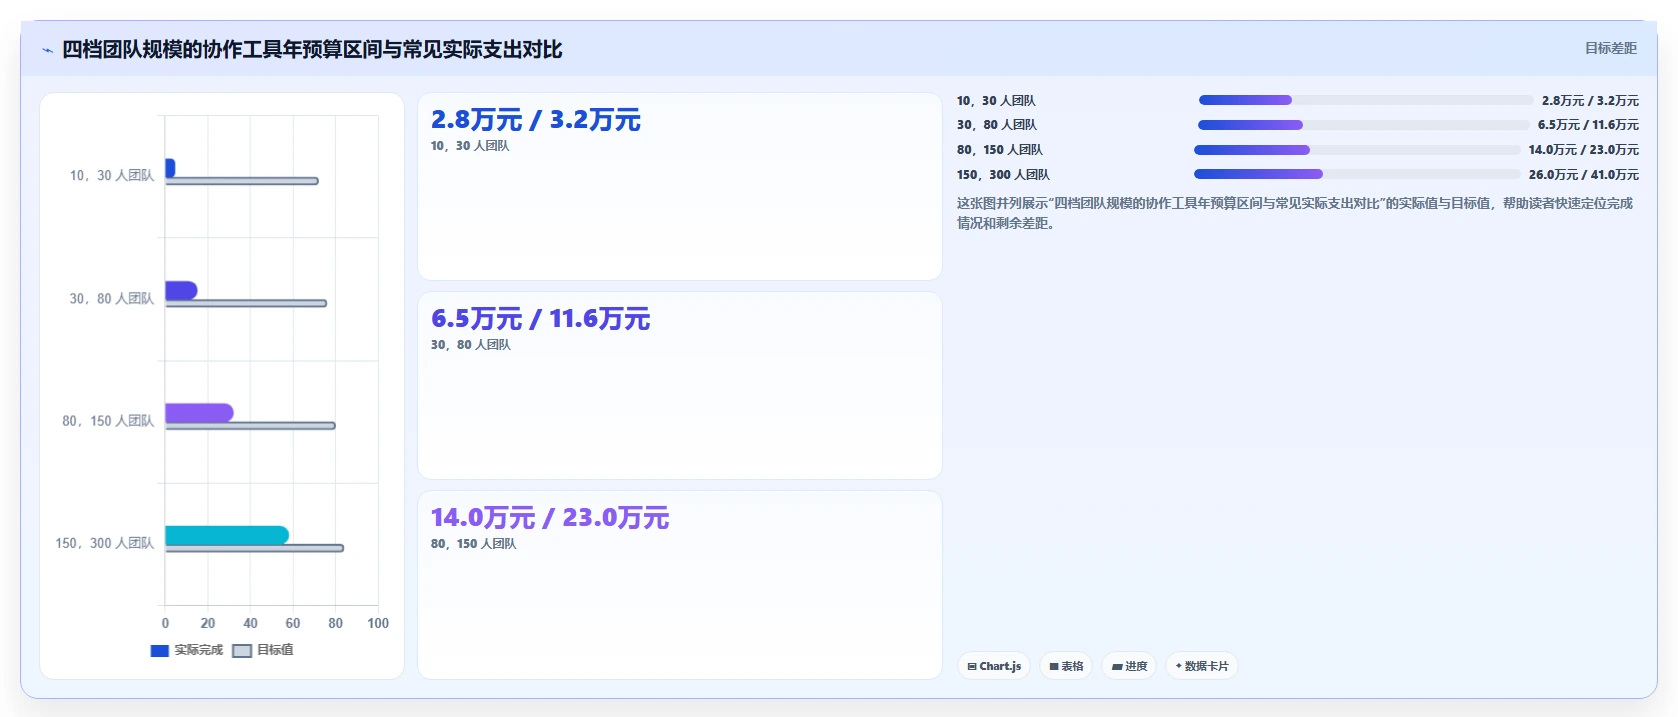Screen dimensions: 1678x717
Task: Click the x-axis tick label 60
Action: coord(293,623)
